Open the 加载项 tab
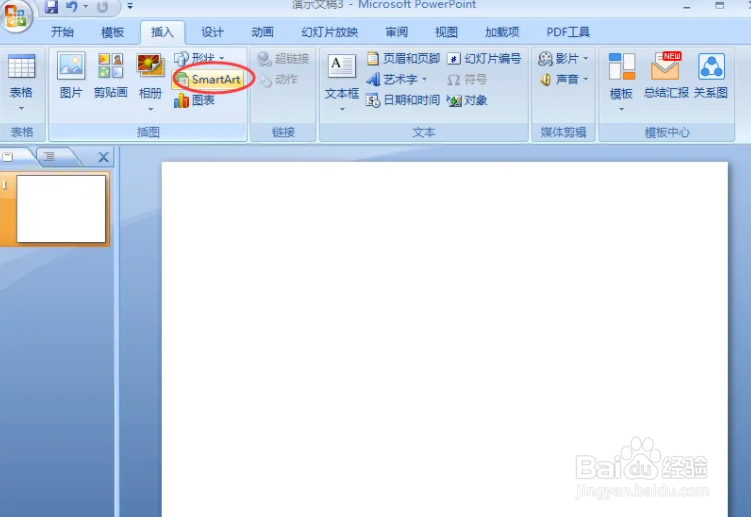This screenshot has width=751, height=517. [502, 32]
